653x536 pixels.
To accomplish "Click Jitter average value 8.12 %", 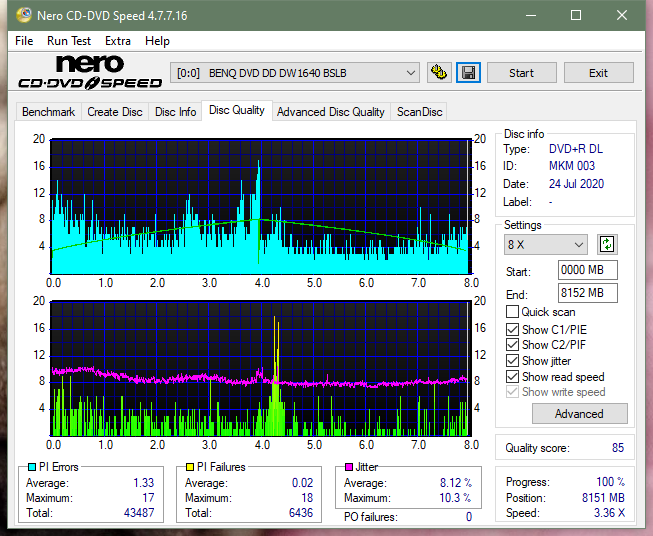I will 456,483.
